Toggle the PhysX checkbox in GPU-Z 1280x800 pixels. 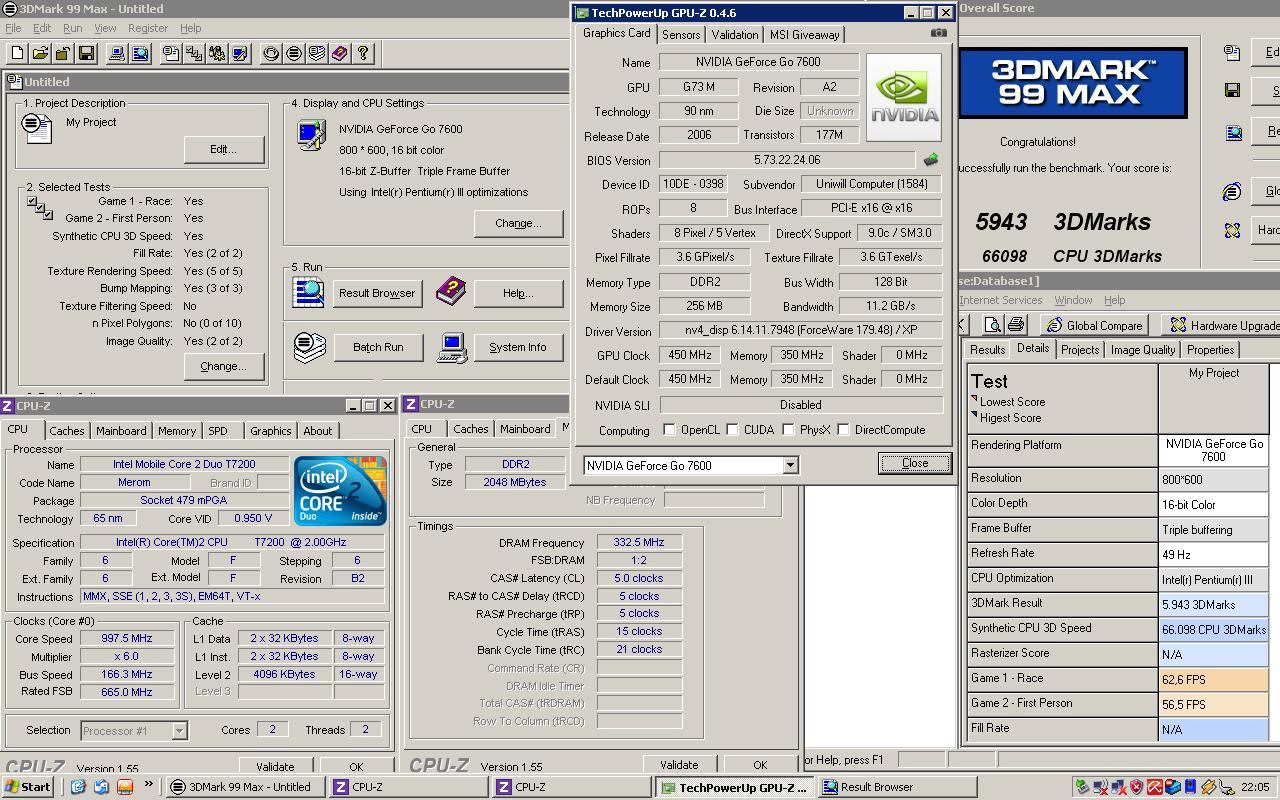point(788,430)
